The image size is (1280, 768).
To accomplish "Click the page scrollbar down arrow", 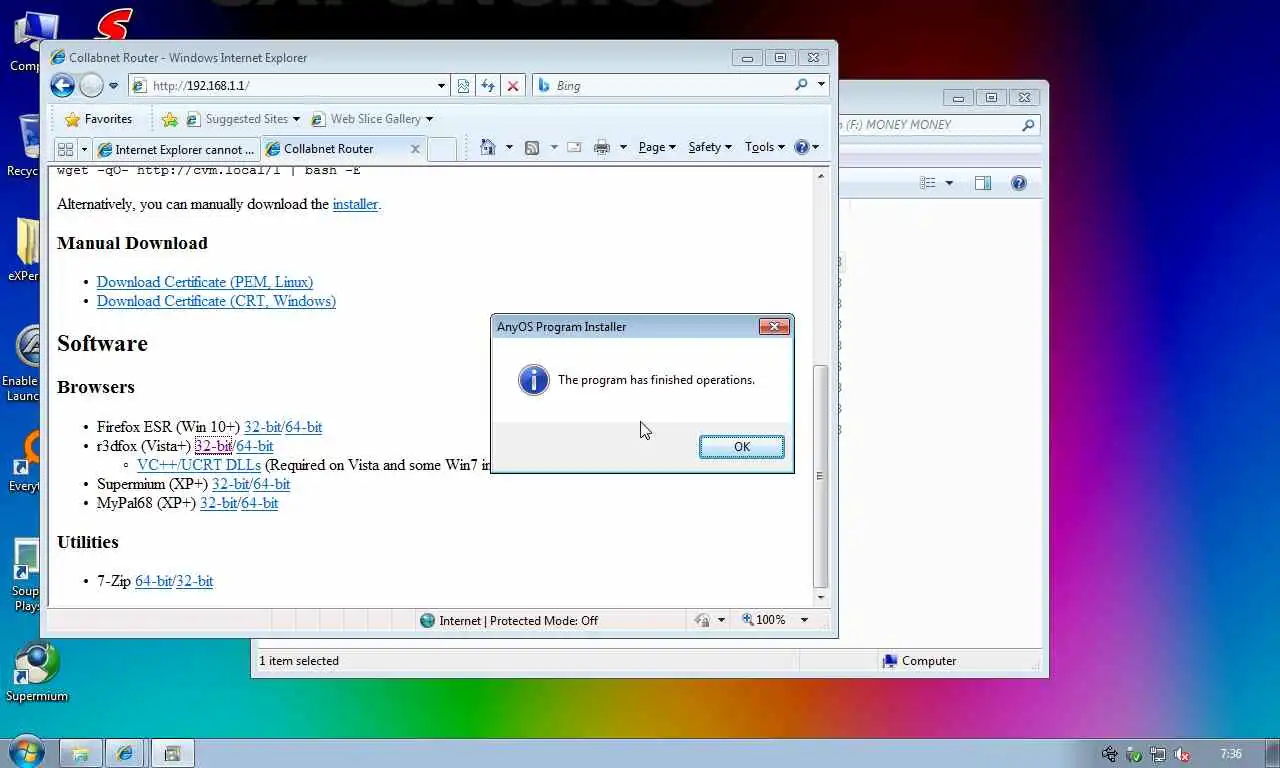I will point(821,597).
